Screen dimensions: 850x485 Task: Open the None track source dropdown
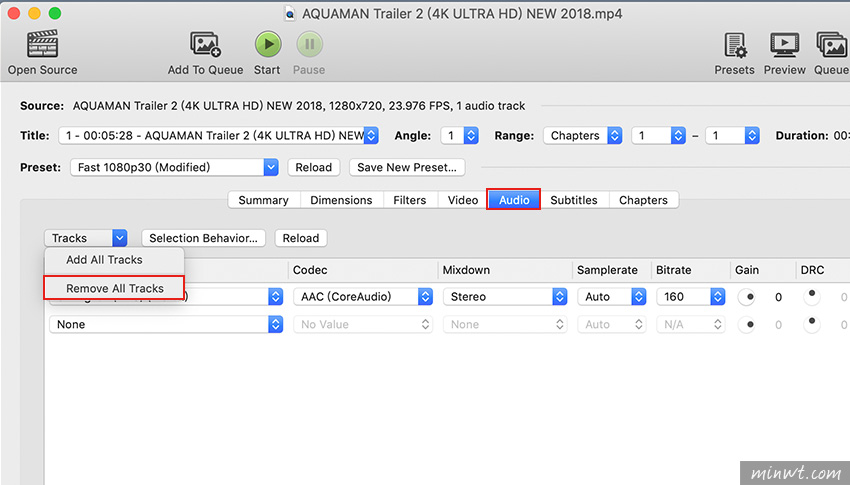(166, 324)
